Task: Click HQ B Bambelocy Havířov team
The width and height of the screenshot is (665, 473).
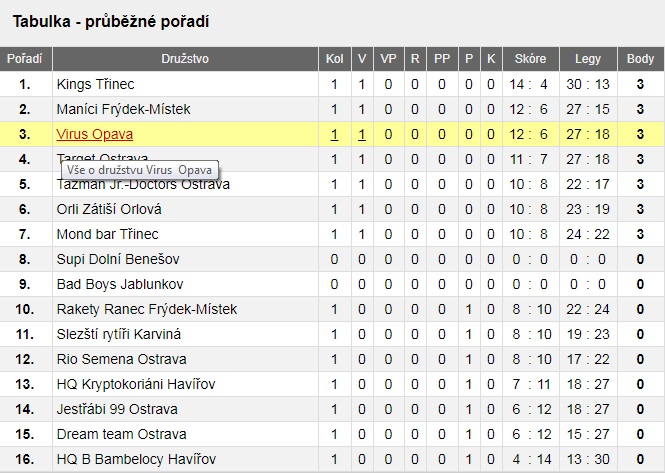Action: 136,459
